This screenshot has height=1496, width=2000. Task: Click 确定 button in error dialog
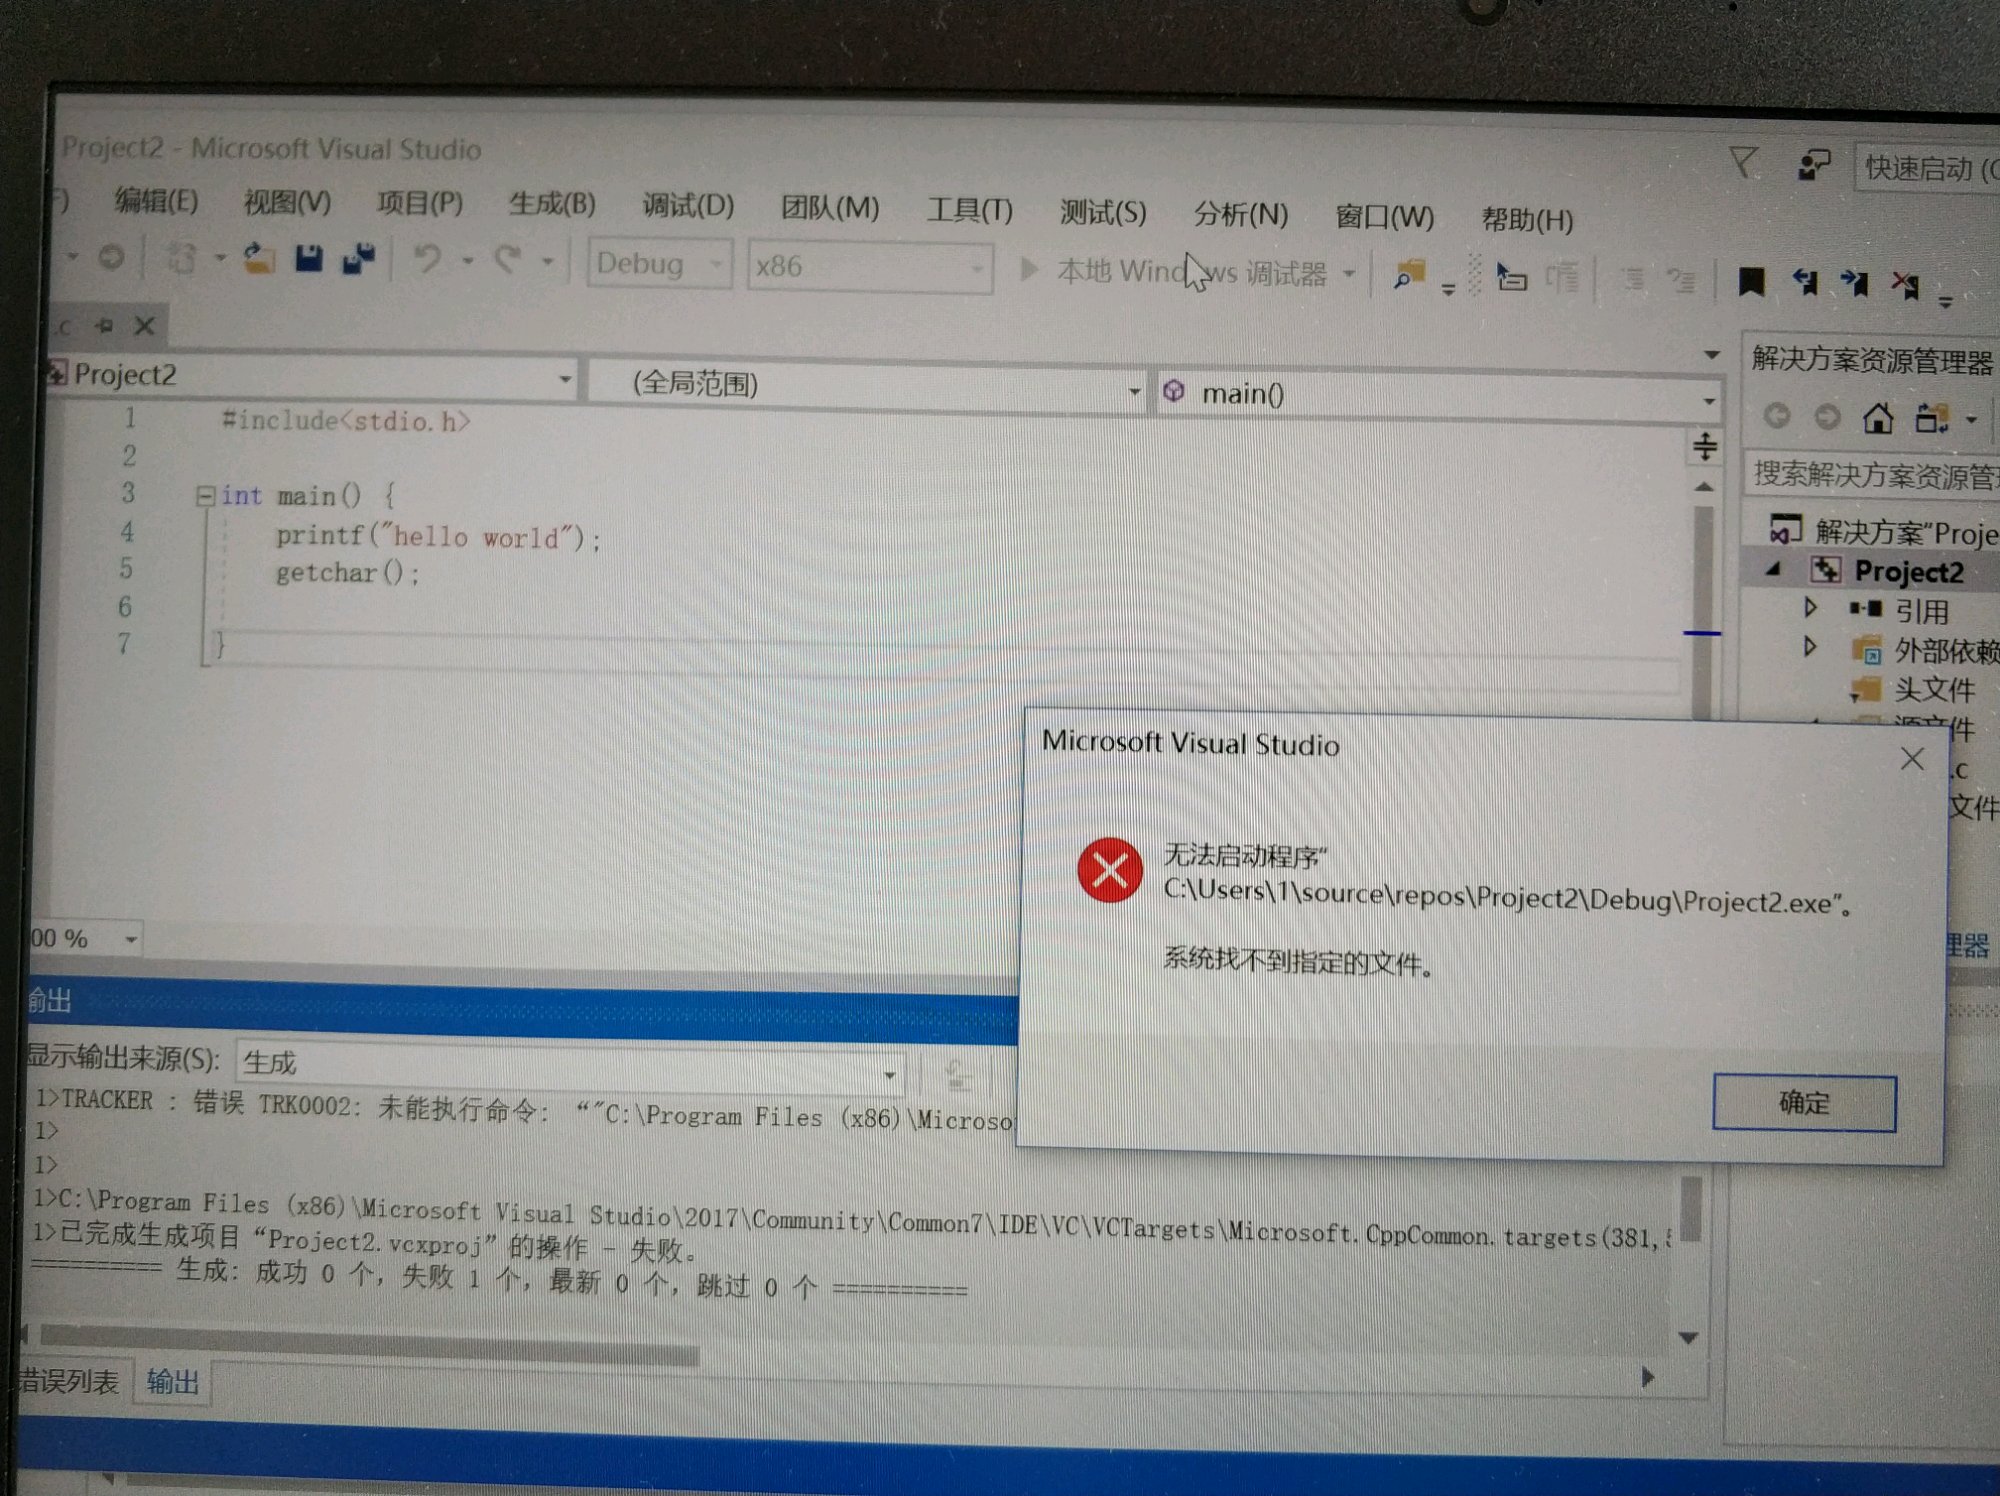click(x=1803, y=1103)
